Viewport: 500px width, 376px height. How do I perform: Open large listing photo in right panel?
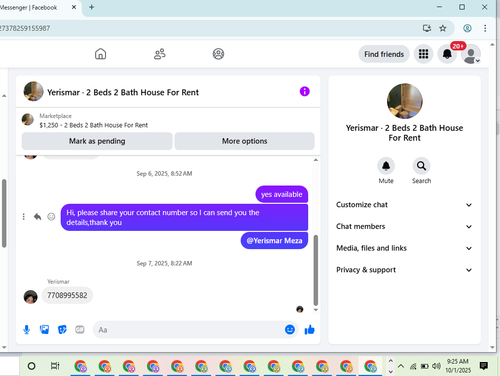404,101
